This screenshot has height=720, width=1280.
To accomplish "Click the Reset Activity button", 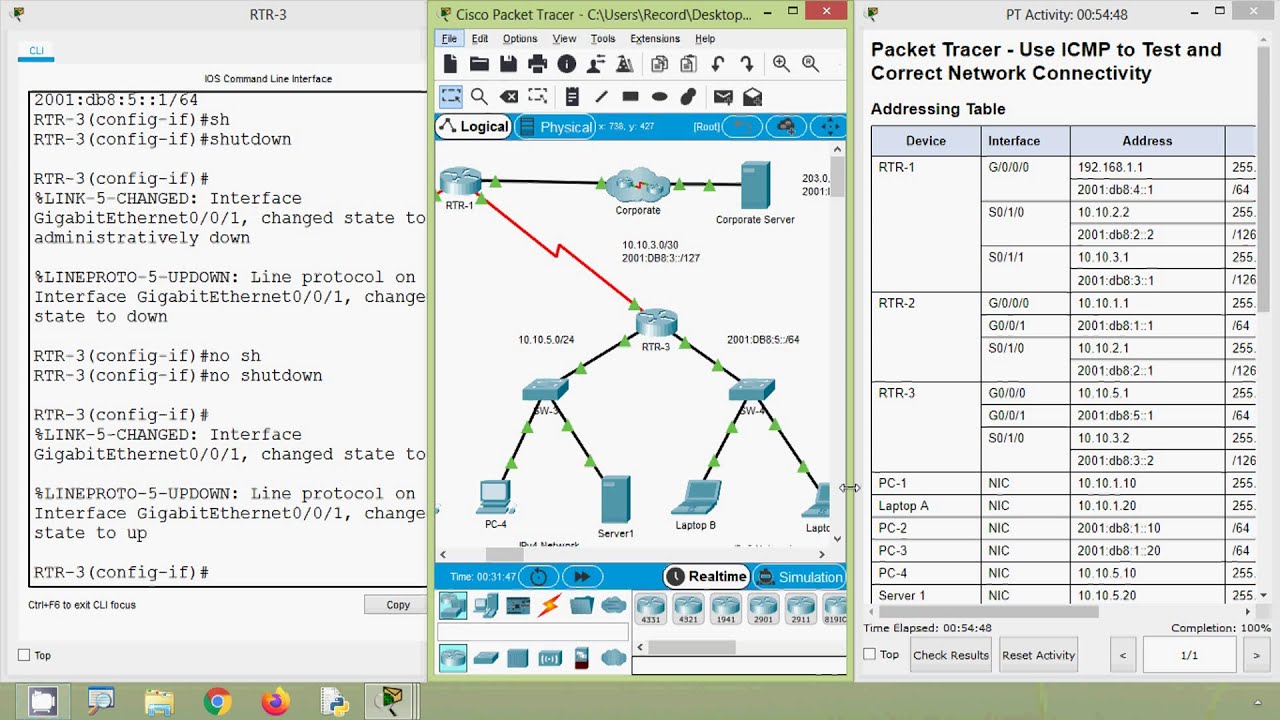I will pyautogui.click(x=1039, y=655).
